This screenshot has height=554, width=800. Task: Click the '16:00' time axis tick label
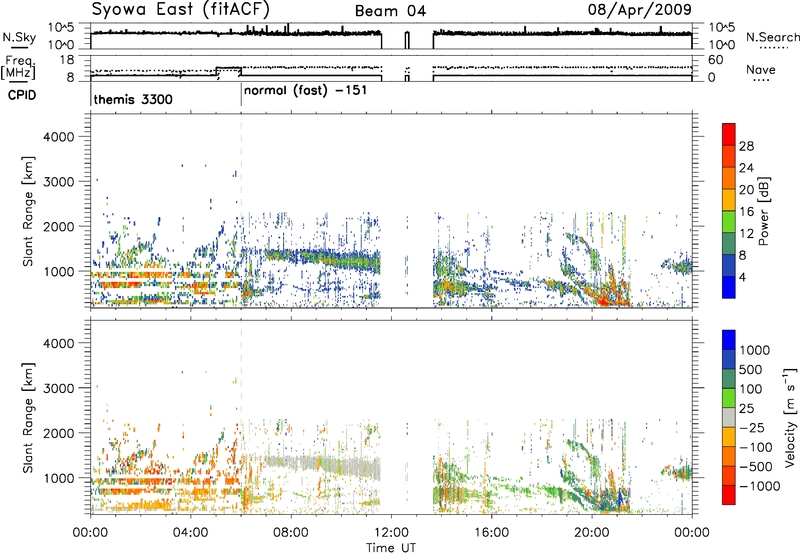tap(491, 533)
